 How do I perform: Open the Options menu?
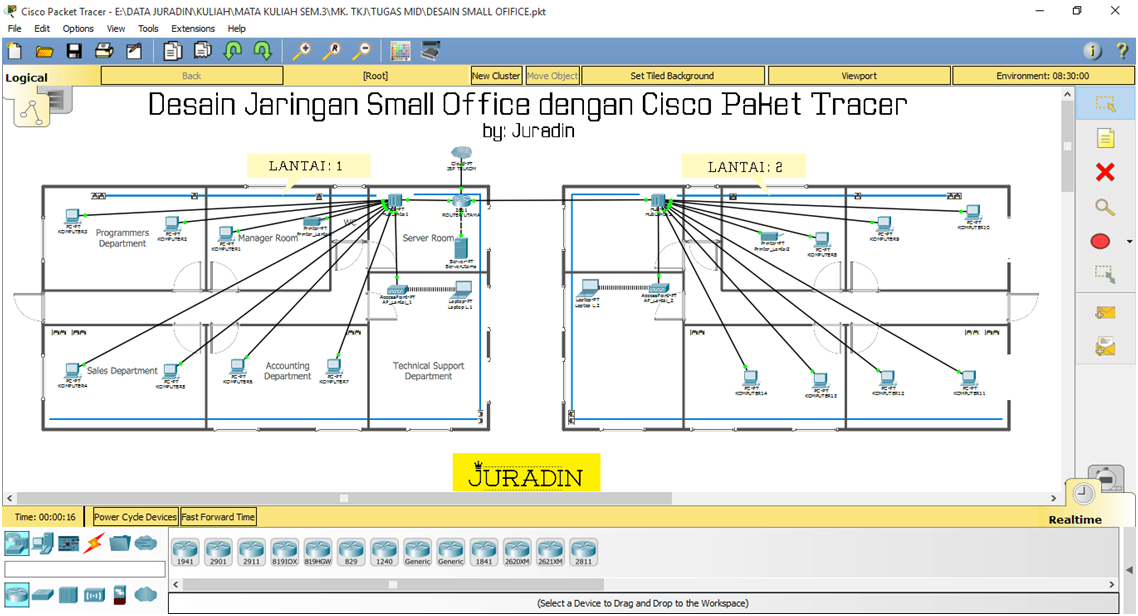(x=78, y=28)
